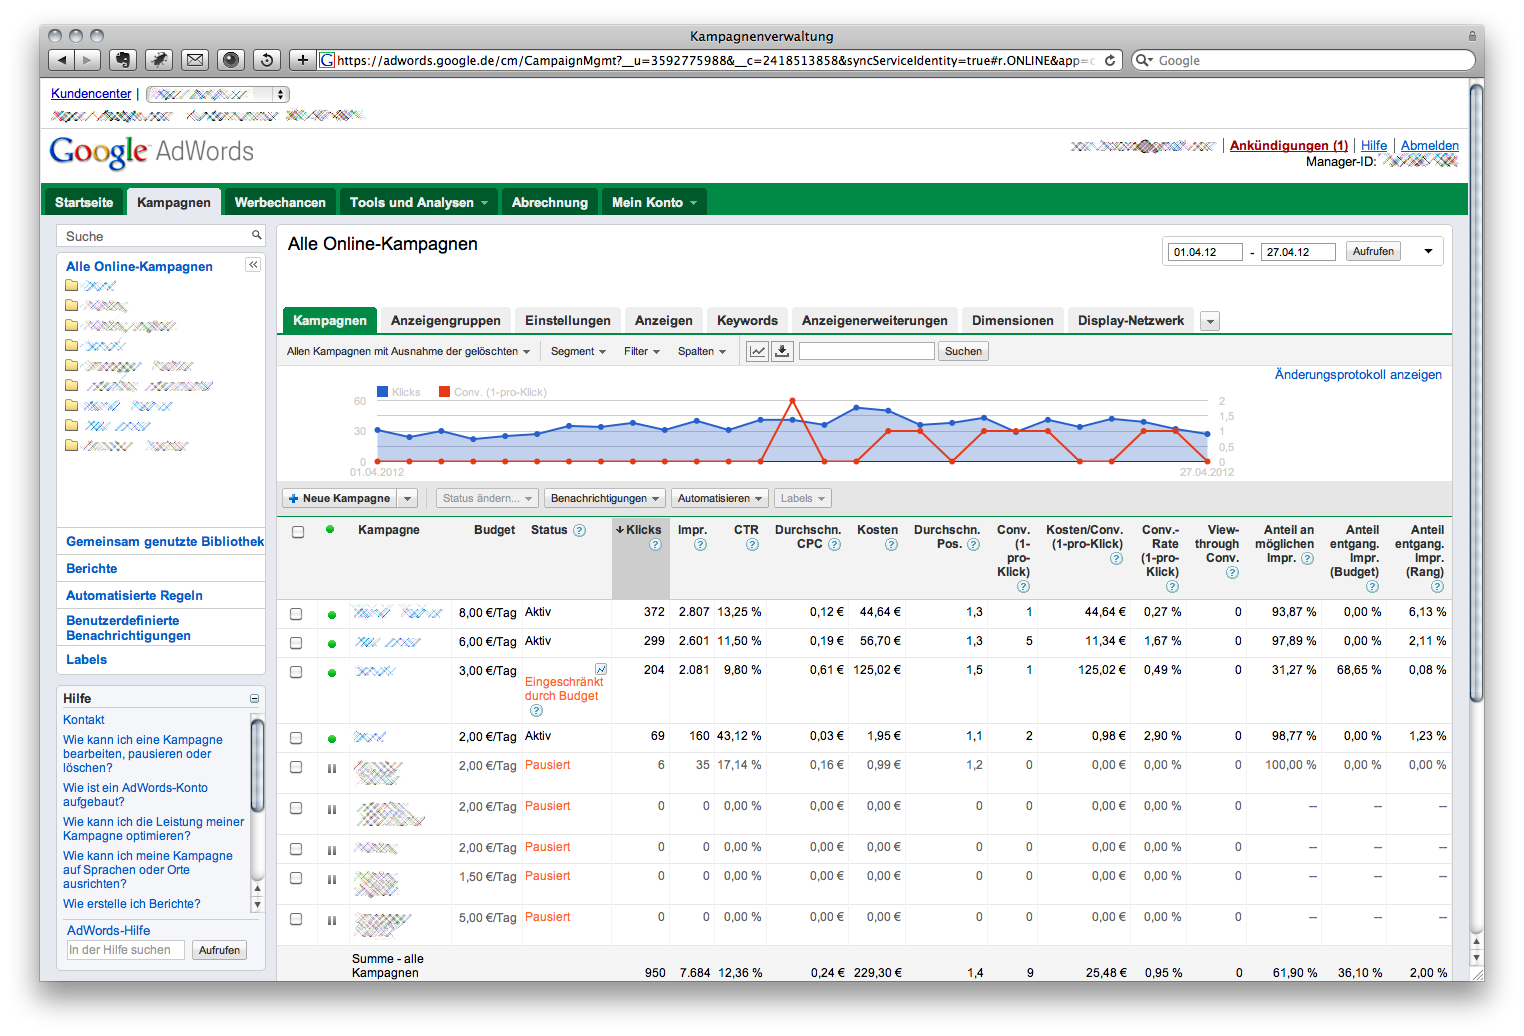
Task: Tick the select-all checkbox in table header
Action: pos(297,532)
